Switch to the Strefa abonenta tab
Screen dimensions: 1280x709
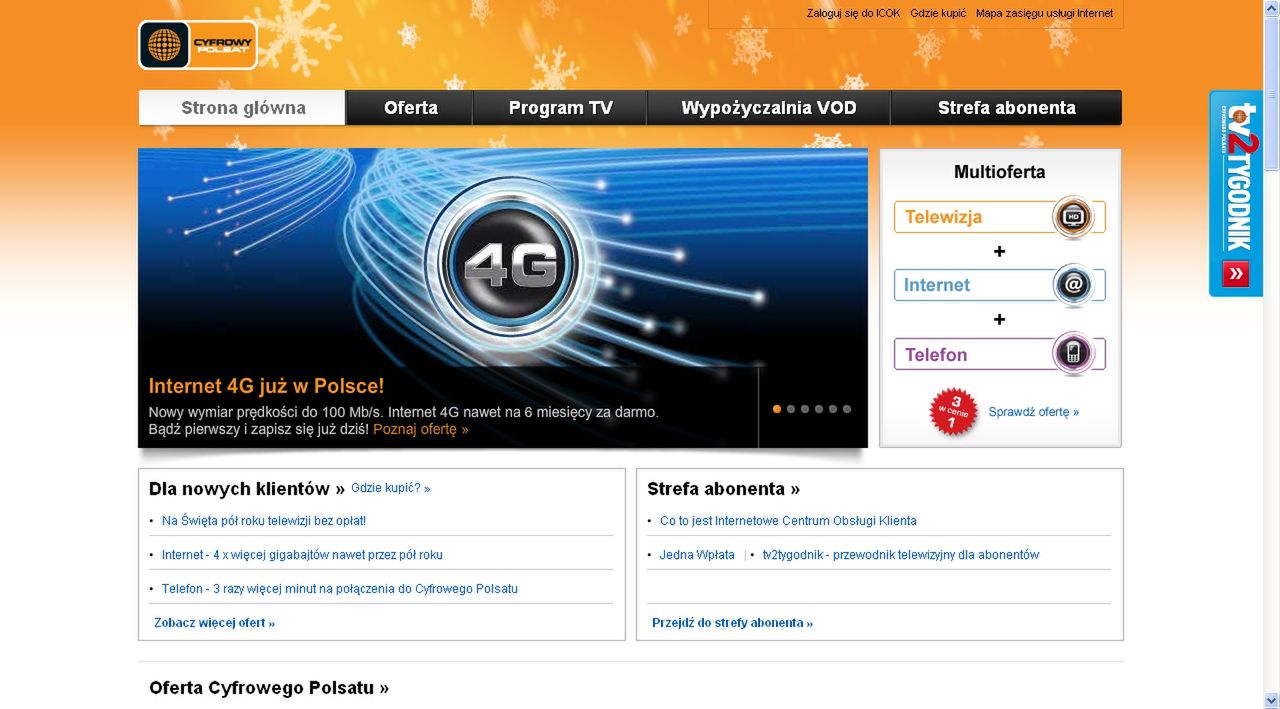[x=1006, y=108]
